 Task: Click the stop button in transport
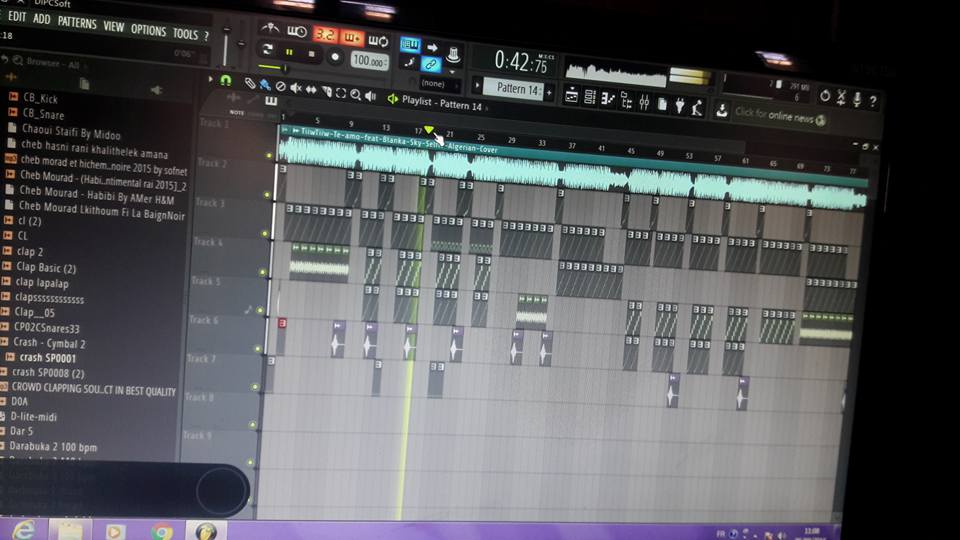point(311,55)
